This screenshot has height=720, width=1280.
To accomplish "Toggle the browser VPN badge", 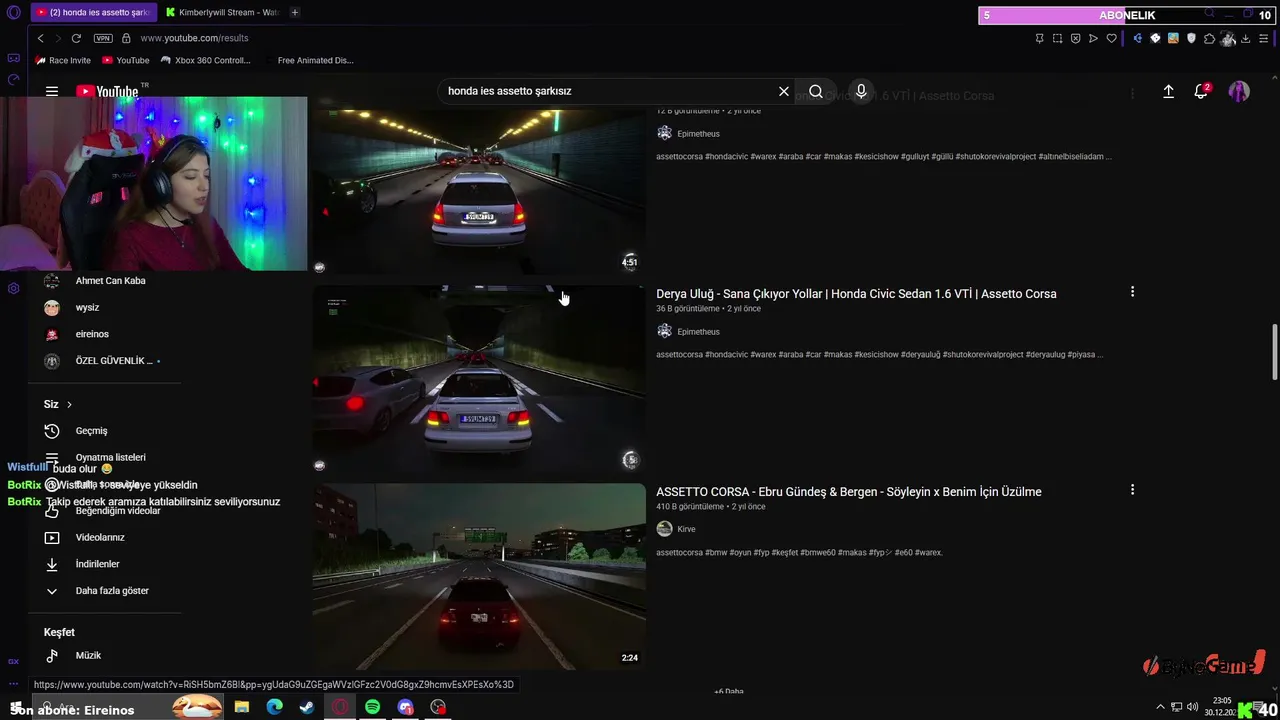I will (x=103, y=38).
